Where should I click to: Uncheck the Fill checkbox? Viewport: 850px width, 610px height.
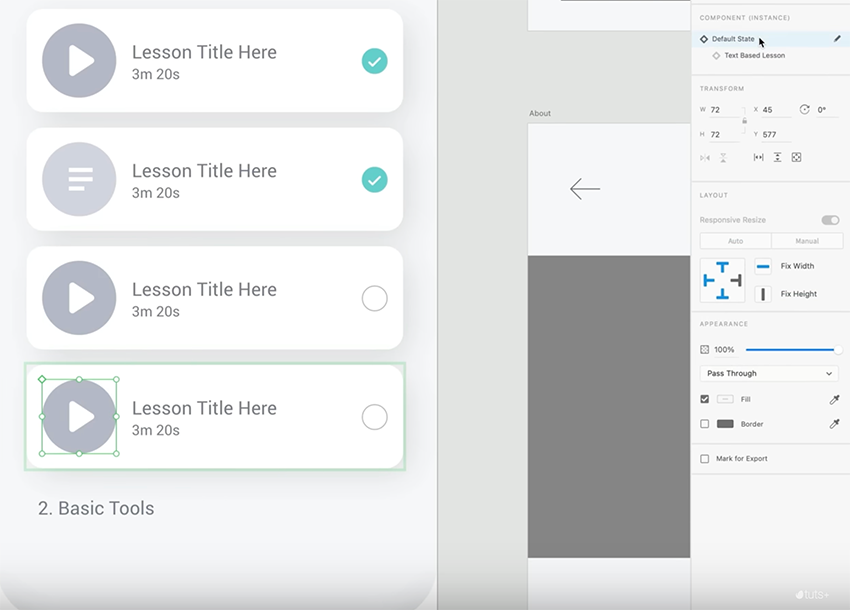[x=705, y=399]
